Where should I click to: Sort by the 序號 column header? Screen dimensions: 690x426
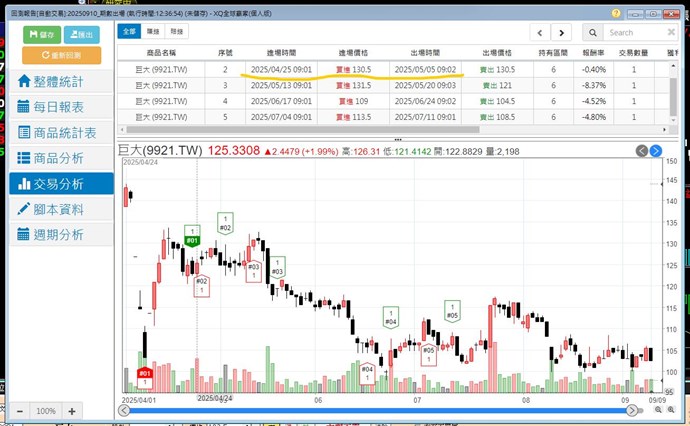point(225,53)
